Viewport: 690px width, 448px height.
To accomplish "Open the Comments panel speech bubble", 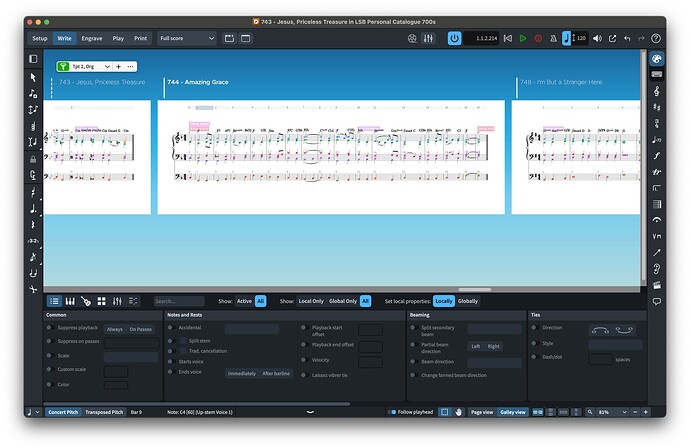I will [x=657, y=301].
